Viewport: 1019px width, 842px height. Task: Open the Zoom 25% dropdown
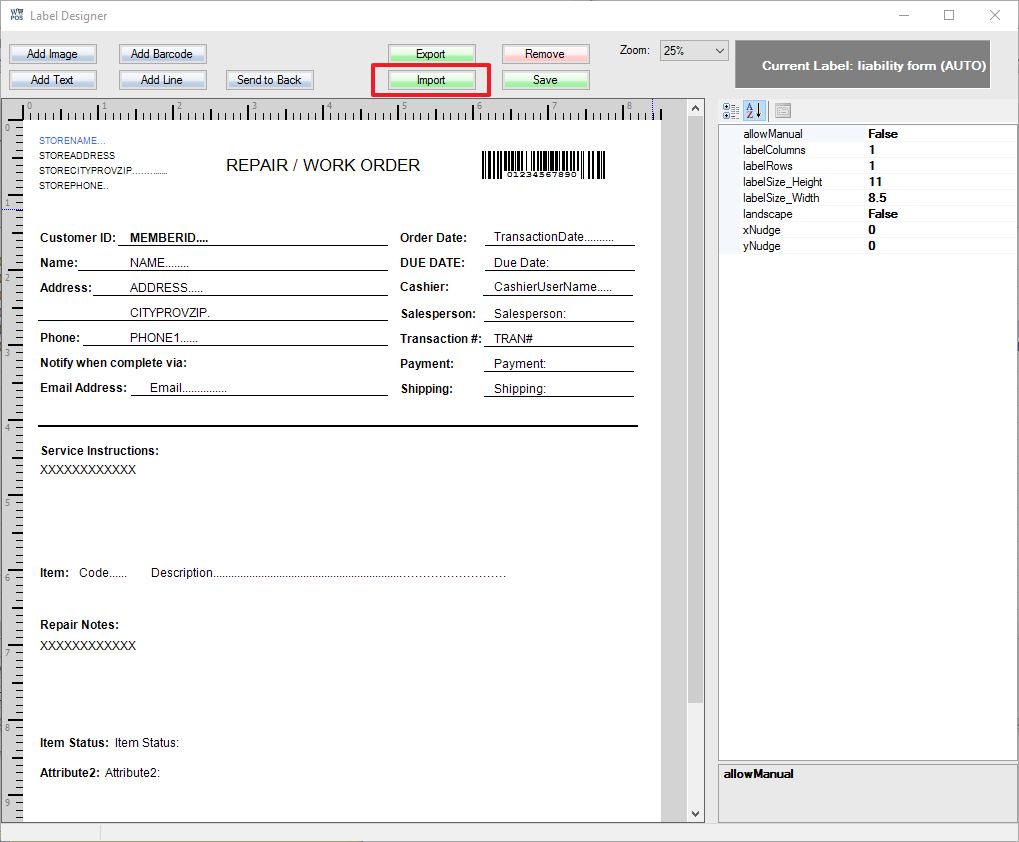(694, 51)
